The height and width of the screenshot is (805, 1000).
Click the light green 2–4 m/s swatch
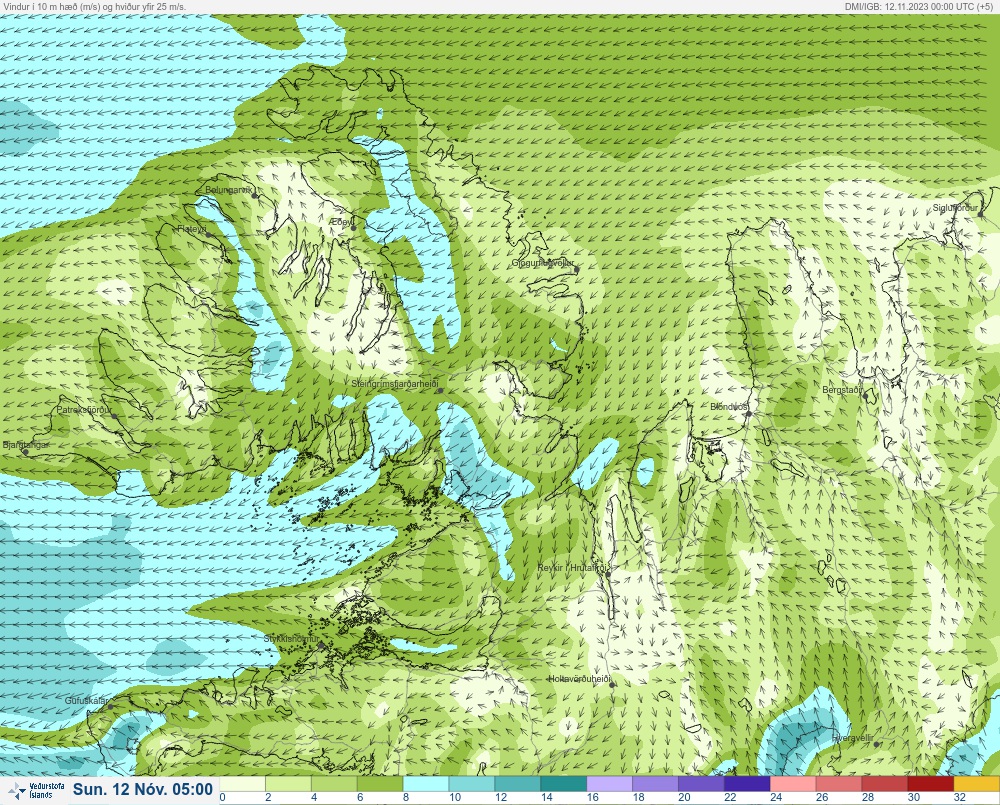pyautogui.click(x=288, y=784)
